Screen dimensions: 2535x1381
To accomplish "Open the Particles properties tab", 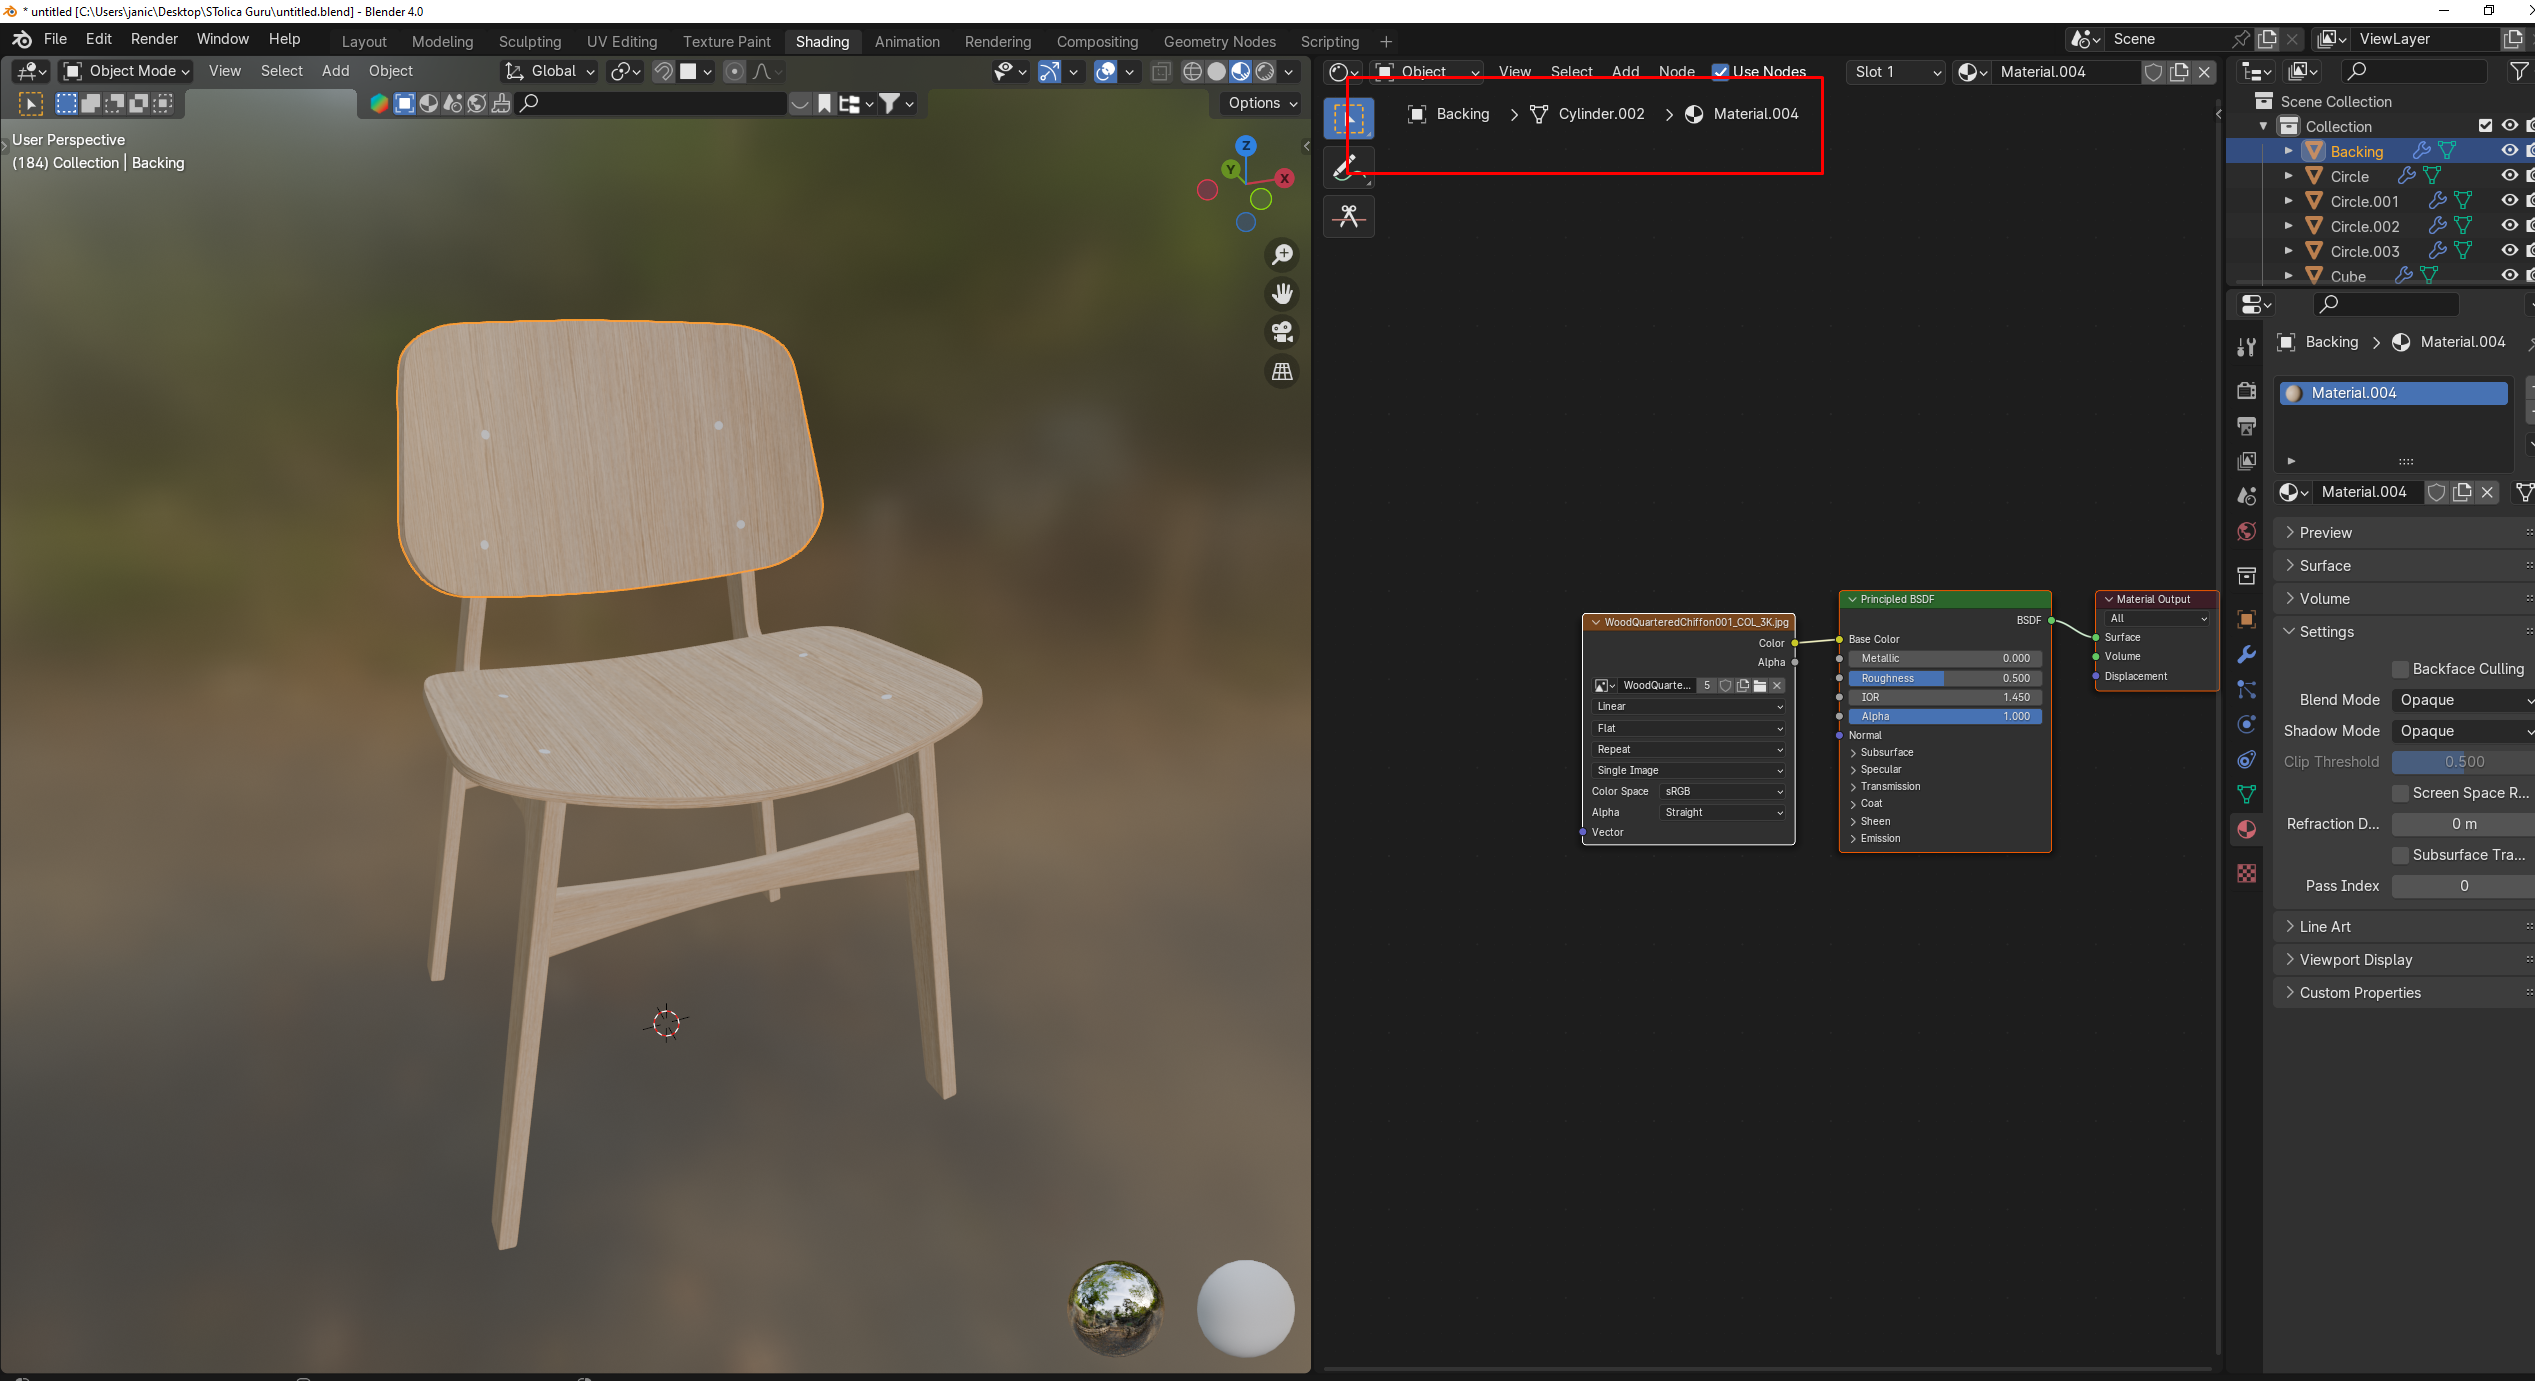I will coord(2246,689).
